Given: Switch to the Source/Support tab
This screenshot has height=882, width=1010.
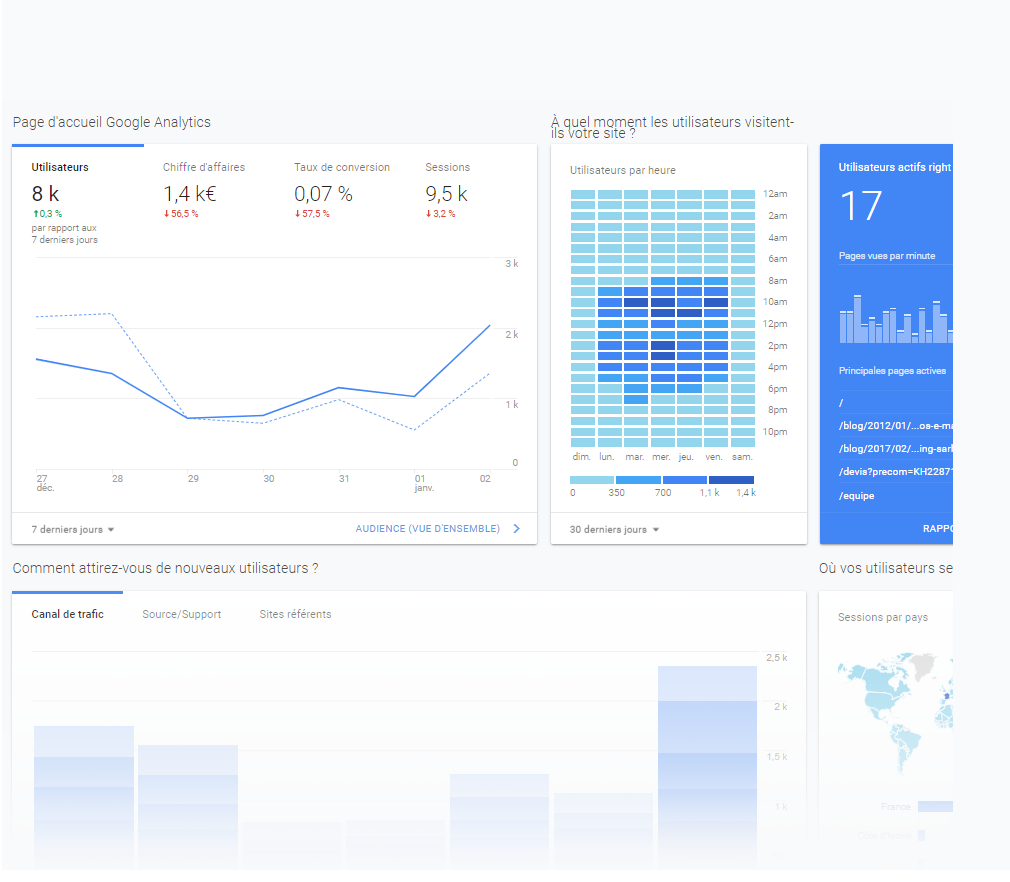Looking at the screenshot, I should [182, 614].
